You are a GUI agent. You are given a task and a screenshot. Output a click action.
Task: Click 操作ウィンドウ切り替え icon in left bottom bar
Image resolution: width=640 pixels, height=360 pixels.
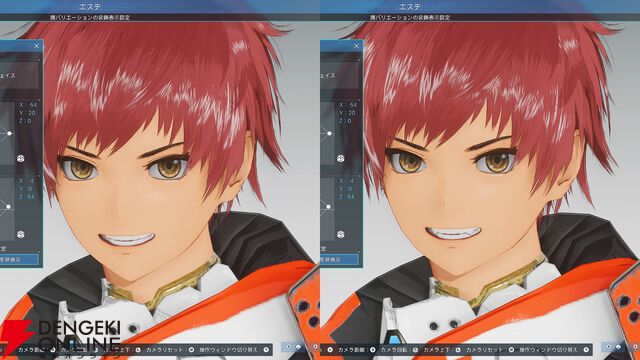coord(266,349)
